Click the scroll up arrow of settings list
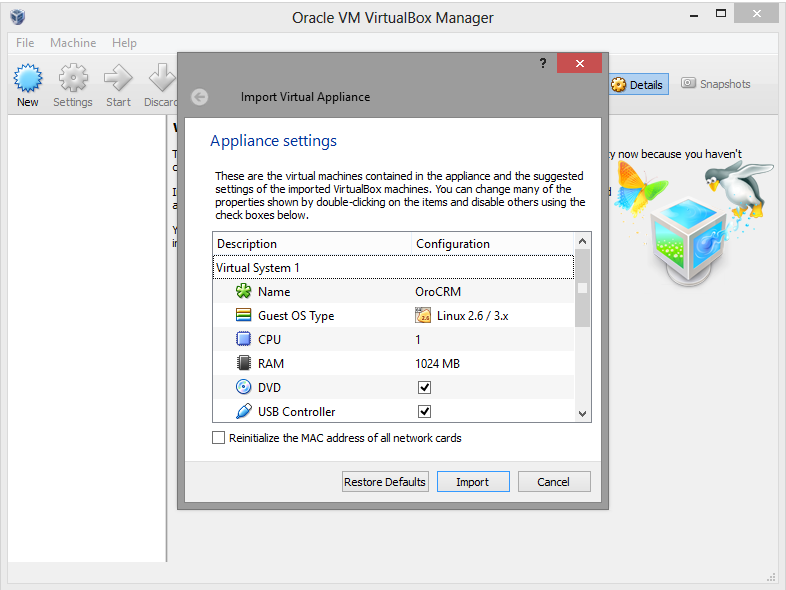Image resolution: width=786 pixels, height=590 pixels. (582, 241)
